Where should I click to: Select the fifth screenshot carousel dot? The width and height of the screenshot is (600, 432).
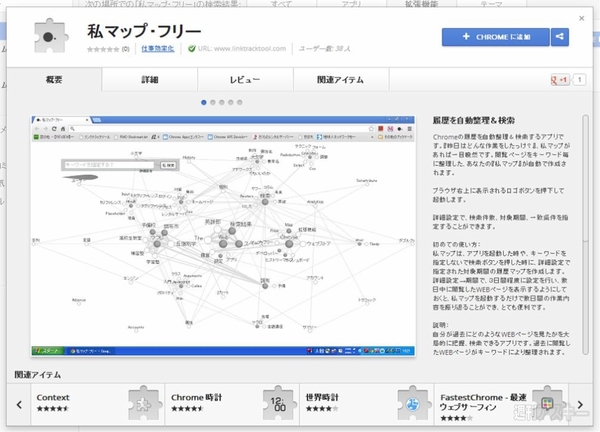point(240,102)
